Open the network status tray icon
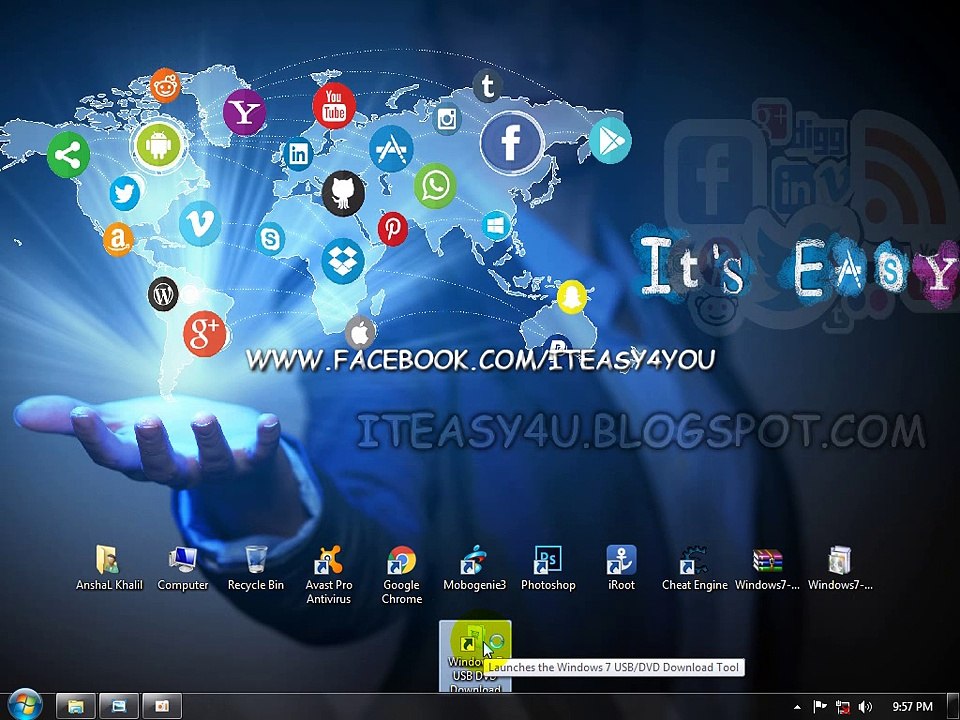Image resolution: width=960 pixels, height=720 pixels. [842, 707]
